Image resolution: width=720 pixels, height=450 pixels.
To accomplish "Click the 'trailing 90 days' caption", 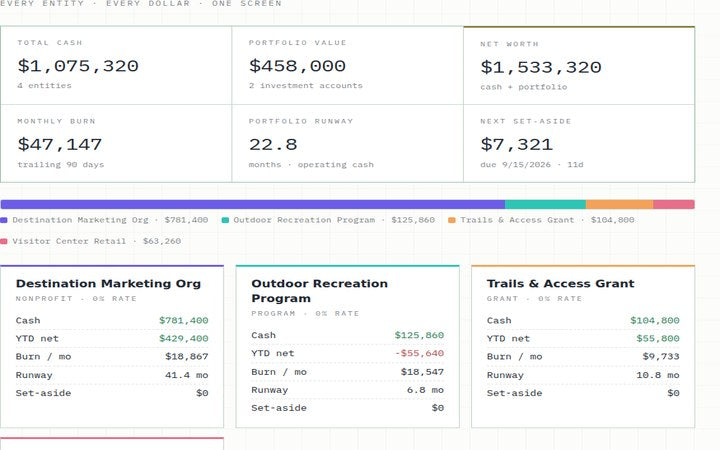I will (x=61, y=164).
